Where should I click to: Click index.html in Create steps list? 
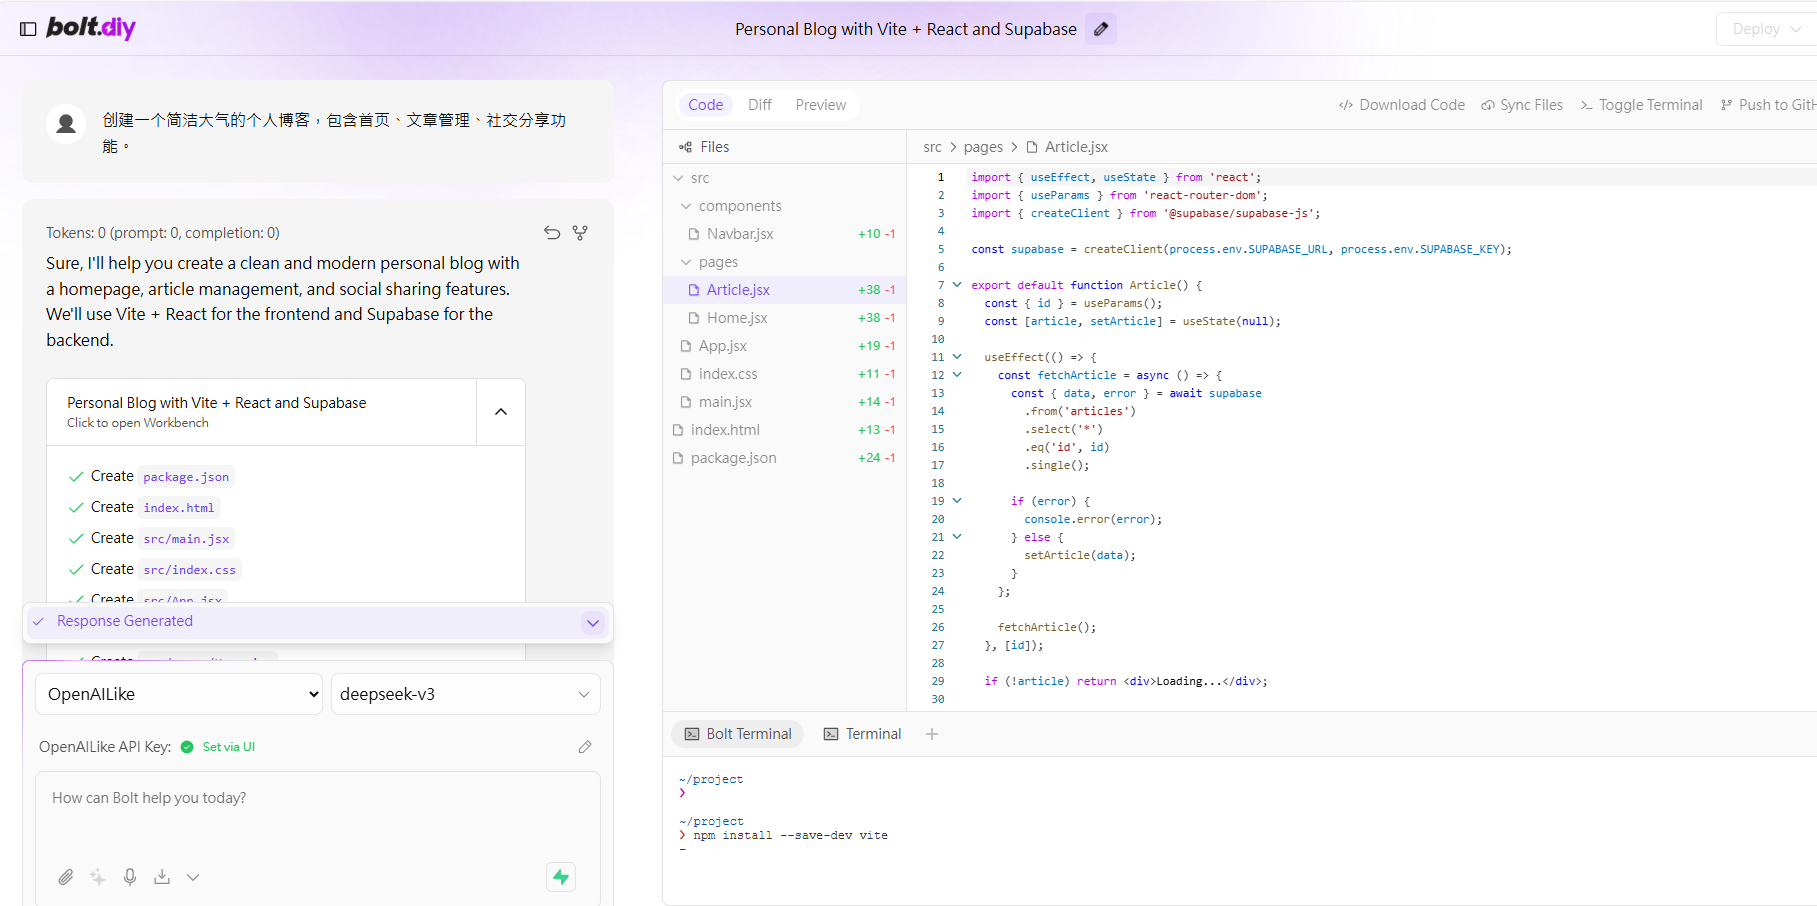(179, 508)
